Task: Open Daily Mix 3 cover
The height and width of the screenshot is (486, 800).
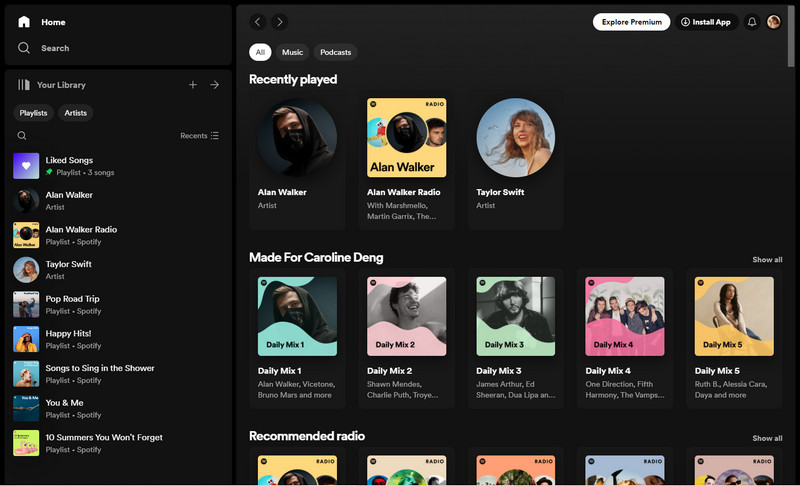Action: pyautogui.click(x=516, y=316)
